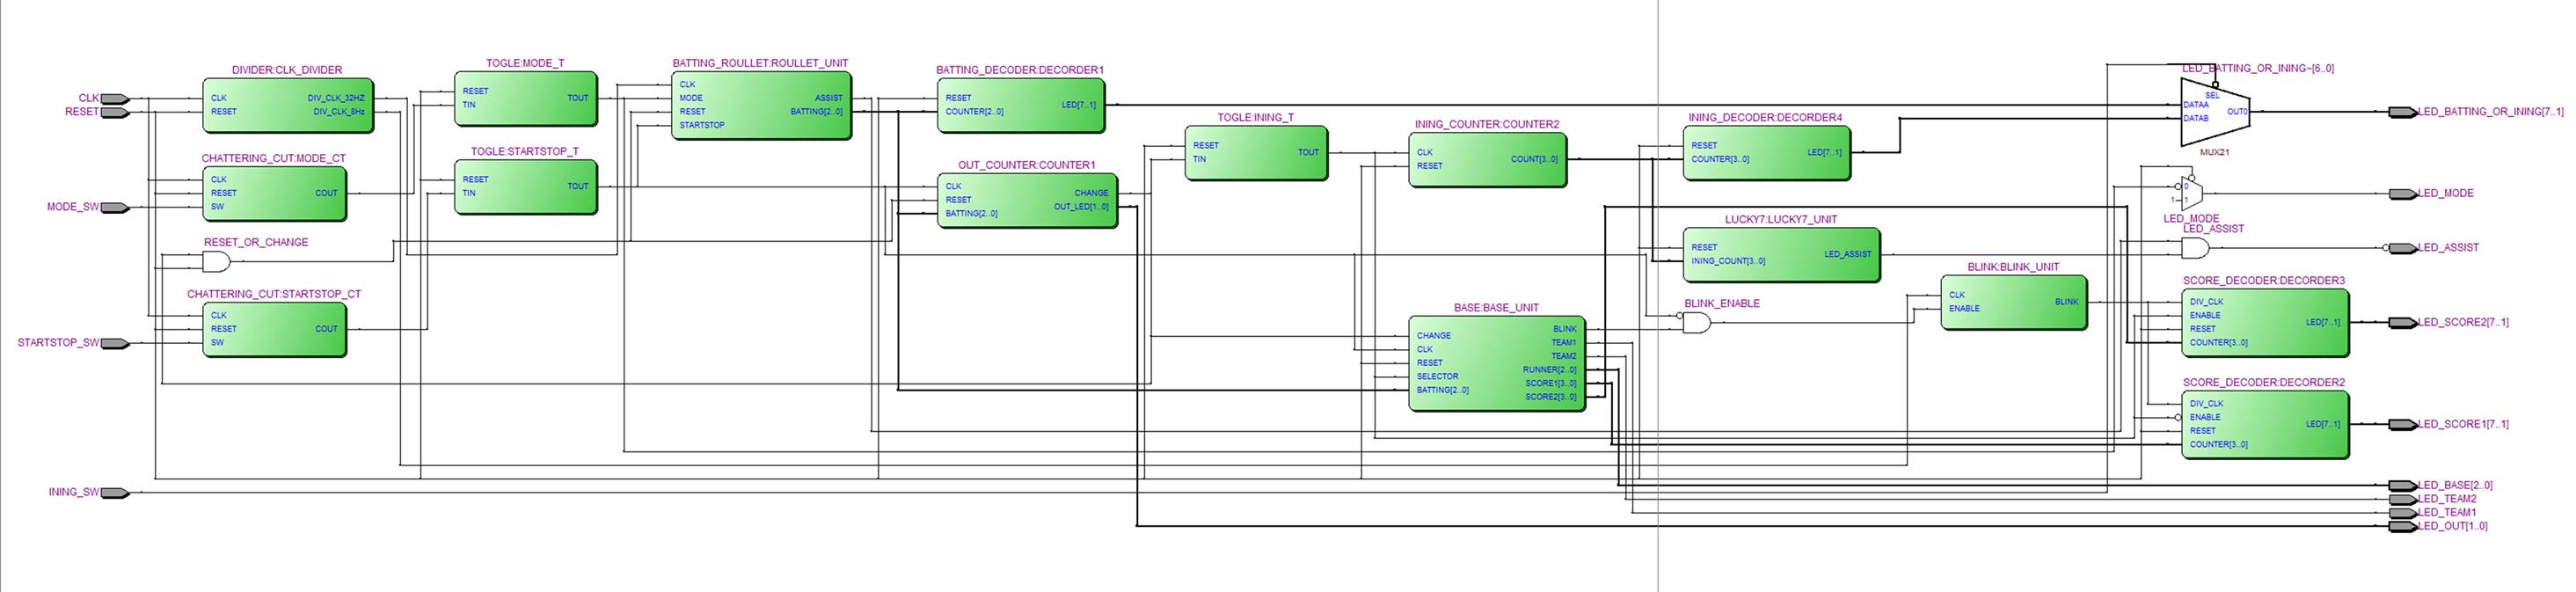Screen dimensions: 2576x592
Task: Click the SCORE1[3..0] port on BASE_UNIT
Action: tap(1550, 383)
